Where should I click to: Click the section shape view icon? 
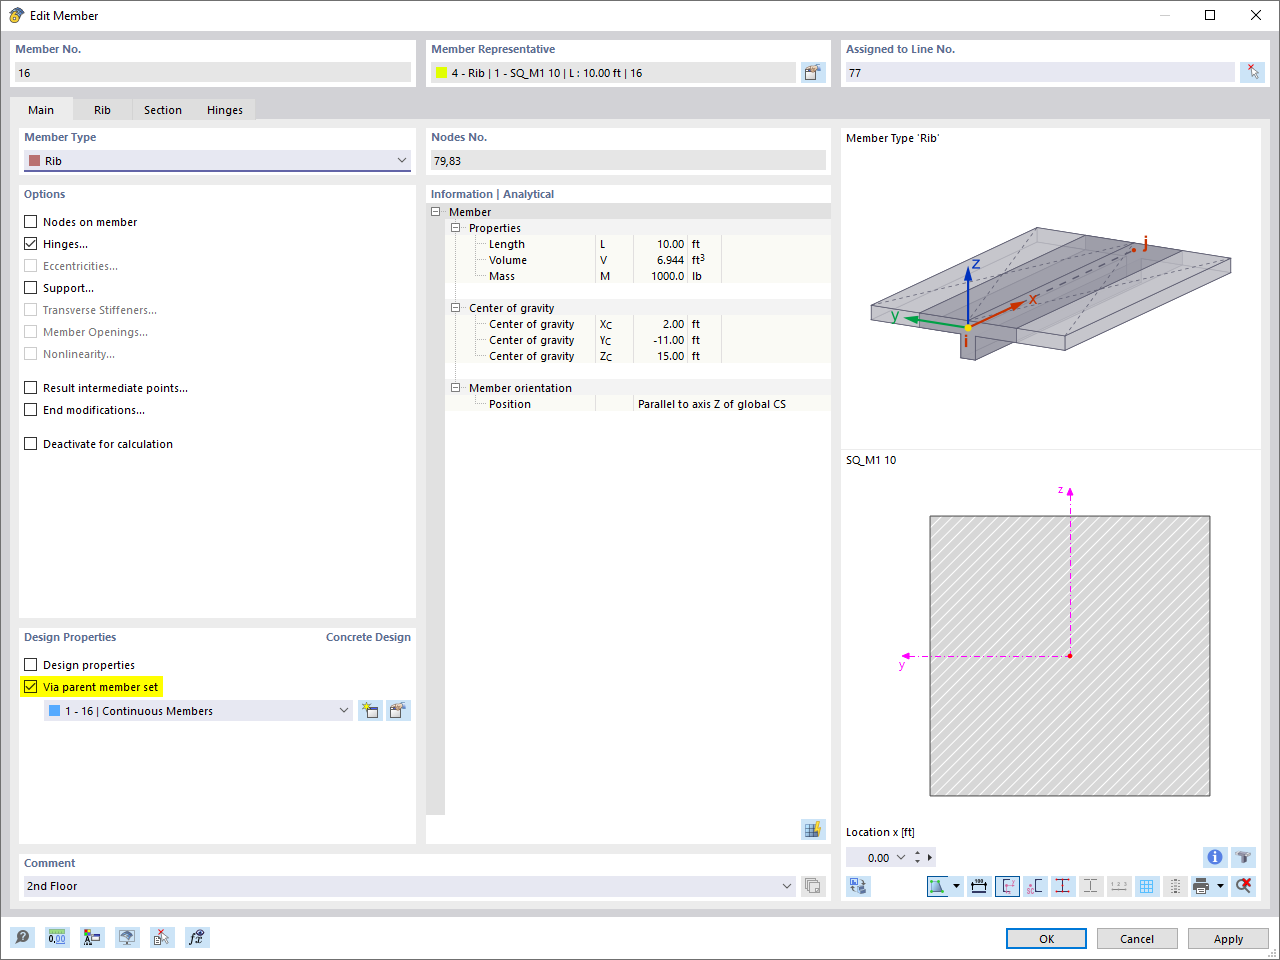(x=937, y=886)
